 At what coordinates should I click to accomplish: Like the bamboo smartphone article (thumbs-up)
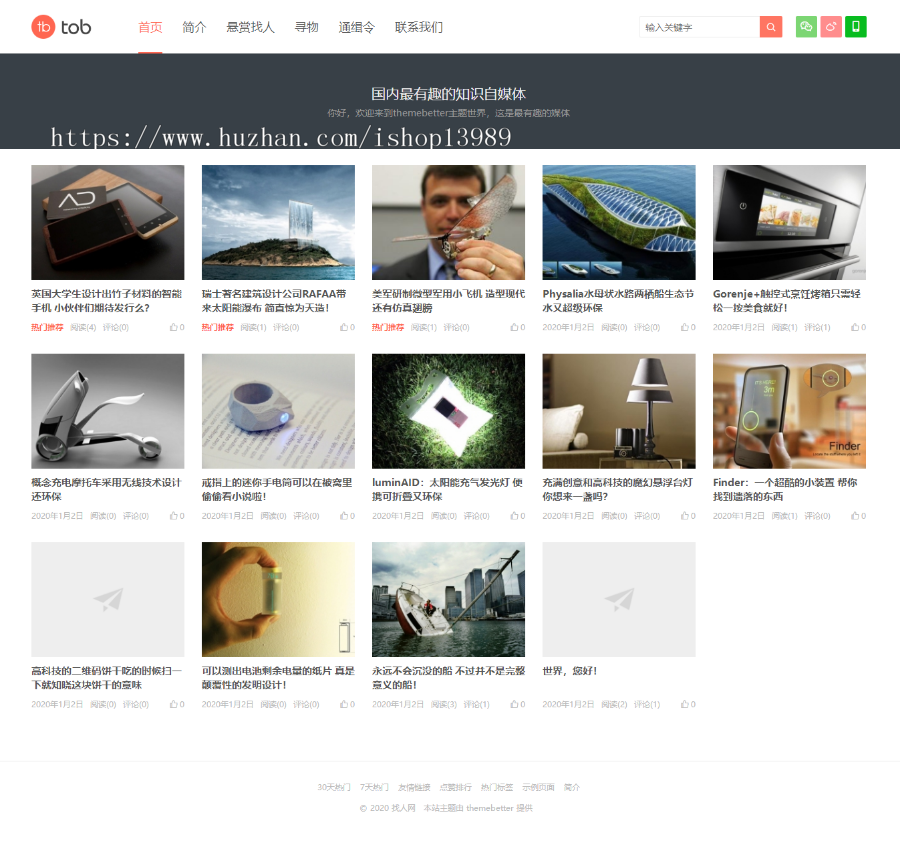tap(177, 327)
